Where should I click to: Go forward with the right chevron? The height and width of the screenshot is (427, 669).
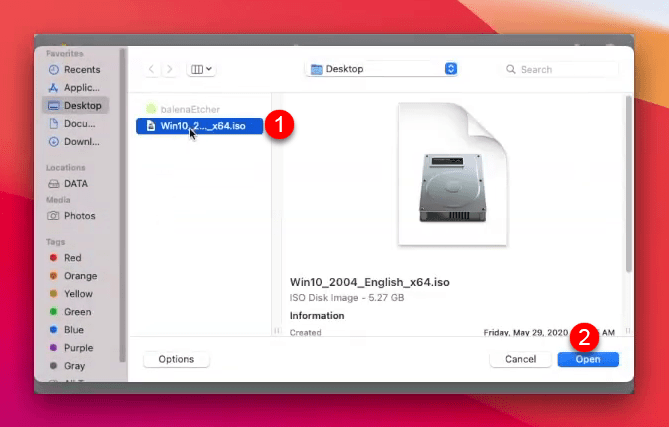click(169, 69)
